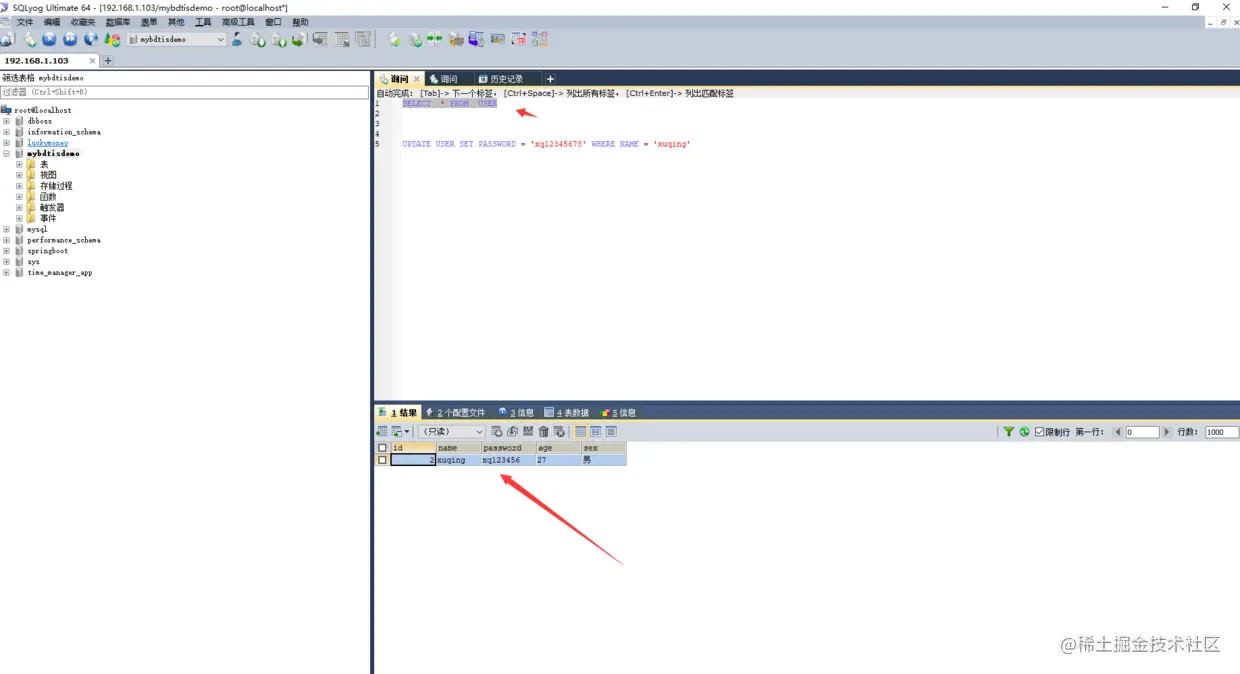Click the root@localhost server icon
This screenshot has width=1240, height=674.
point(7,110)
